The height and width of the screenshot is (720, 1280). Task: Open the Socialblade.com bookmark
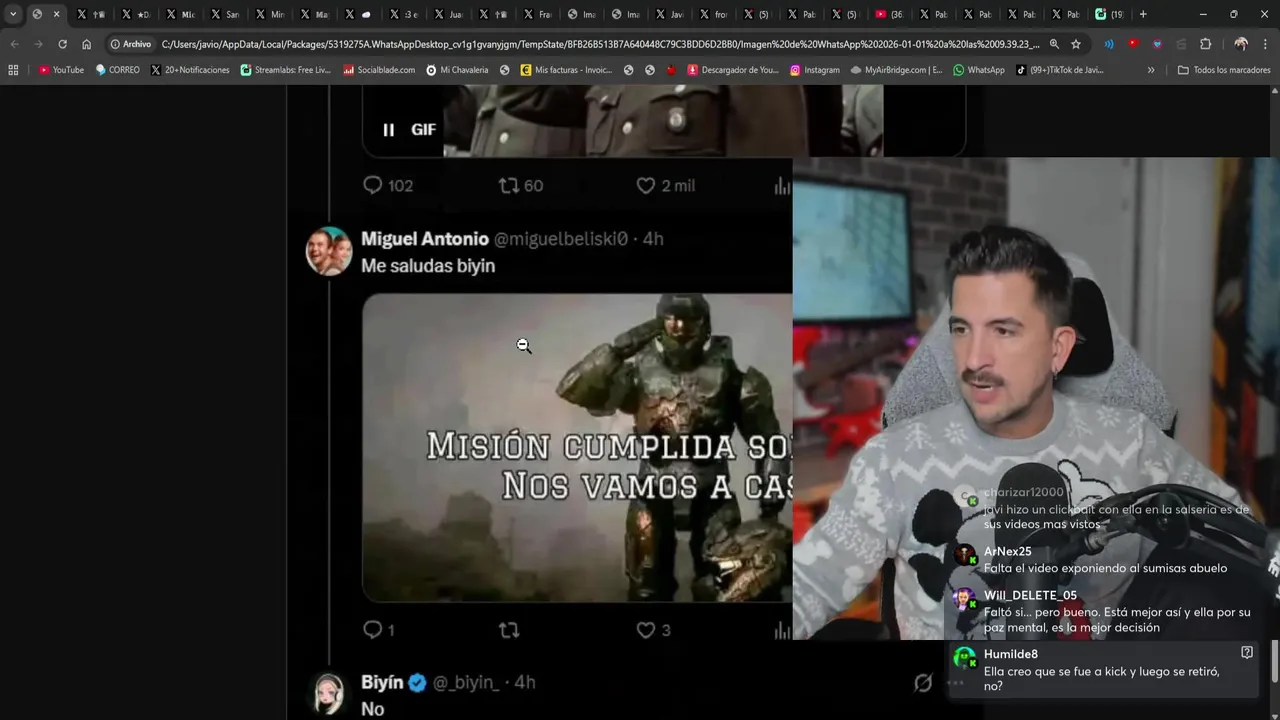point(379,70)
